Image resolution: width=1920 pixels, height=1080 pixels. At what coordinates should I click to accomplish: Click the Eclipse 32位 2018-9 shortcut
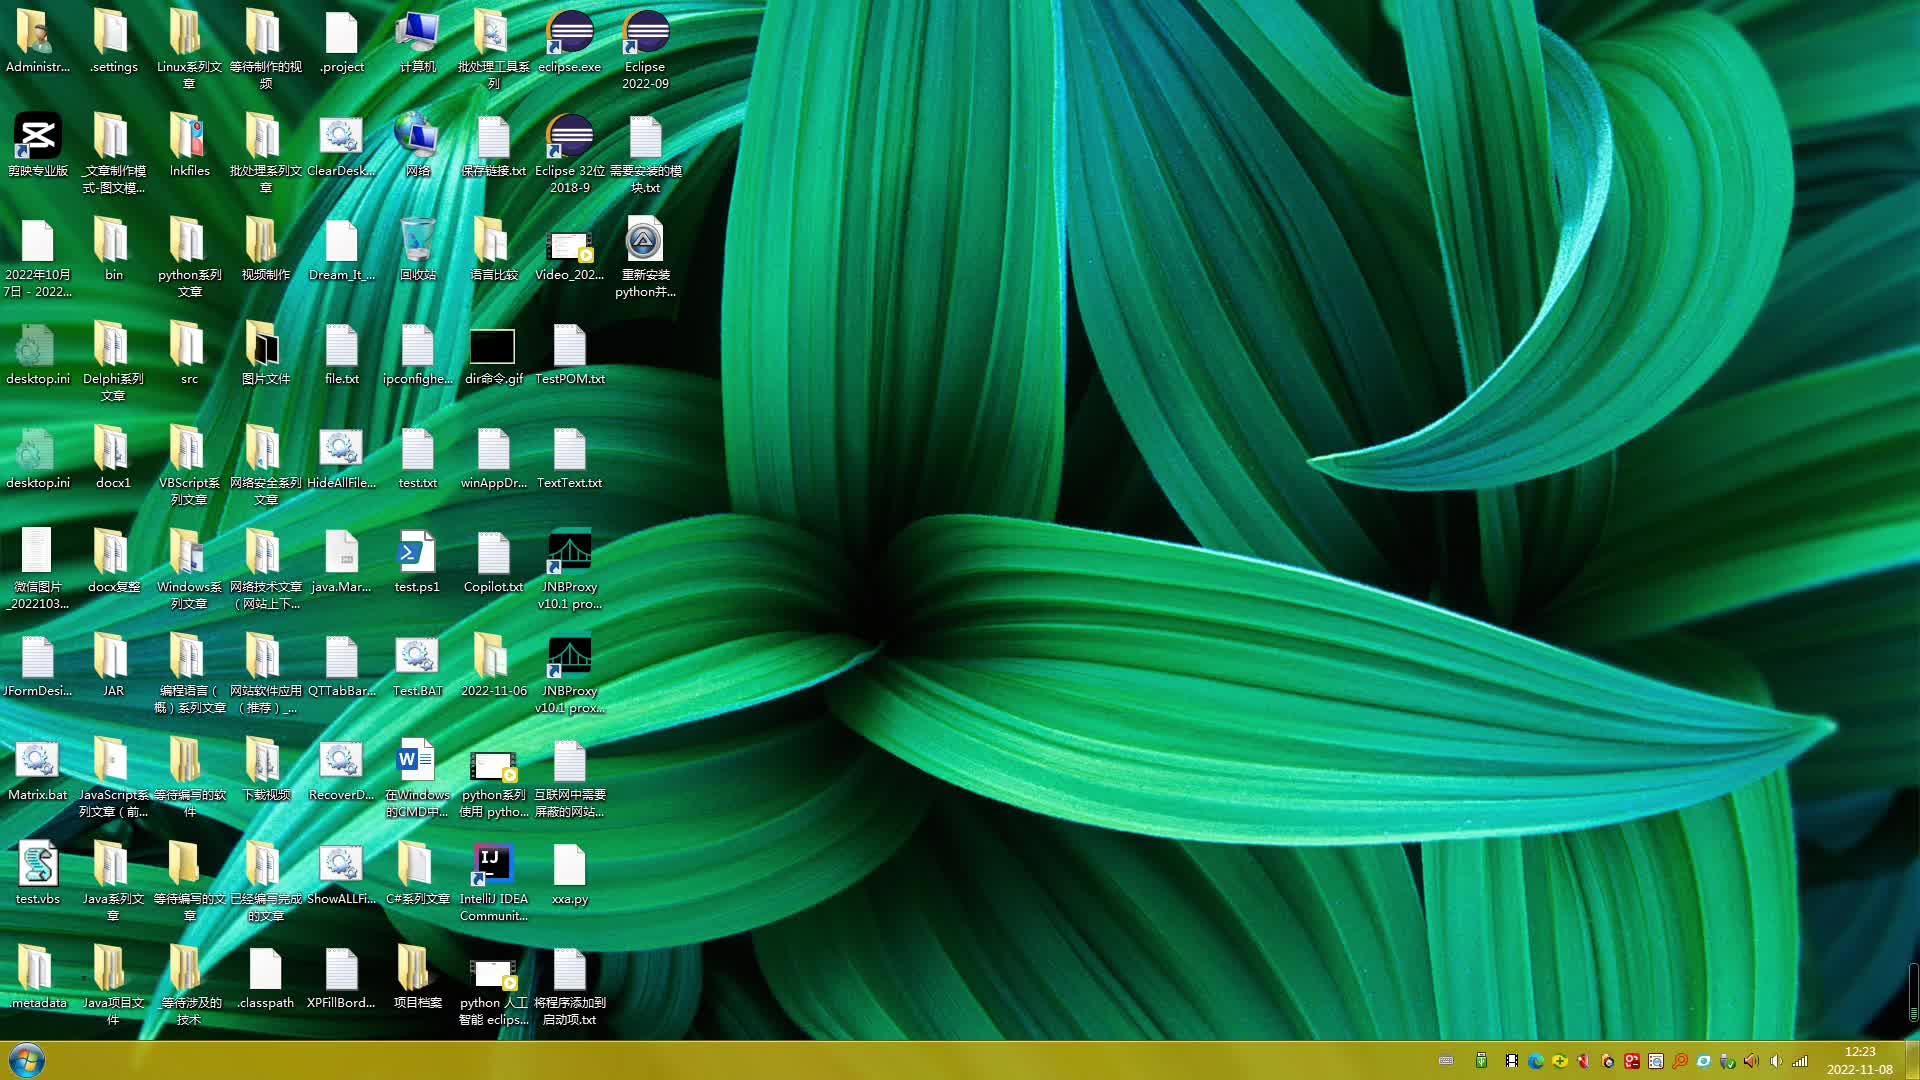tap(569, 138)
